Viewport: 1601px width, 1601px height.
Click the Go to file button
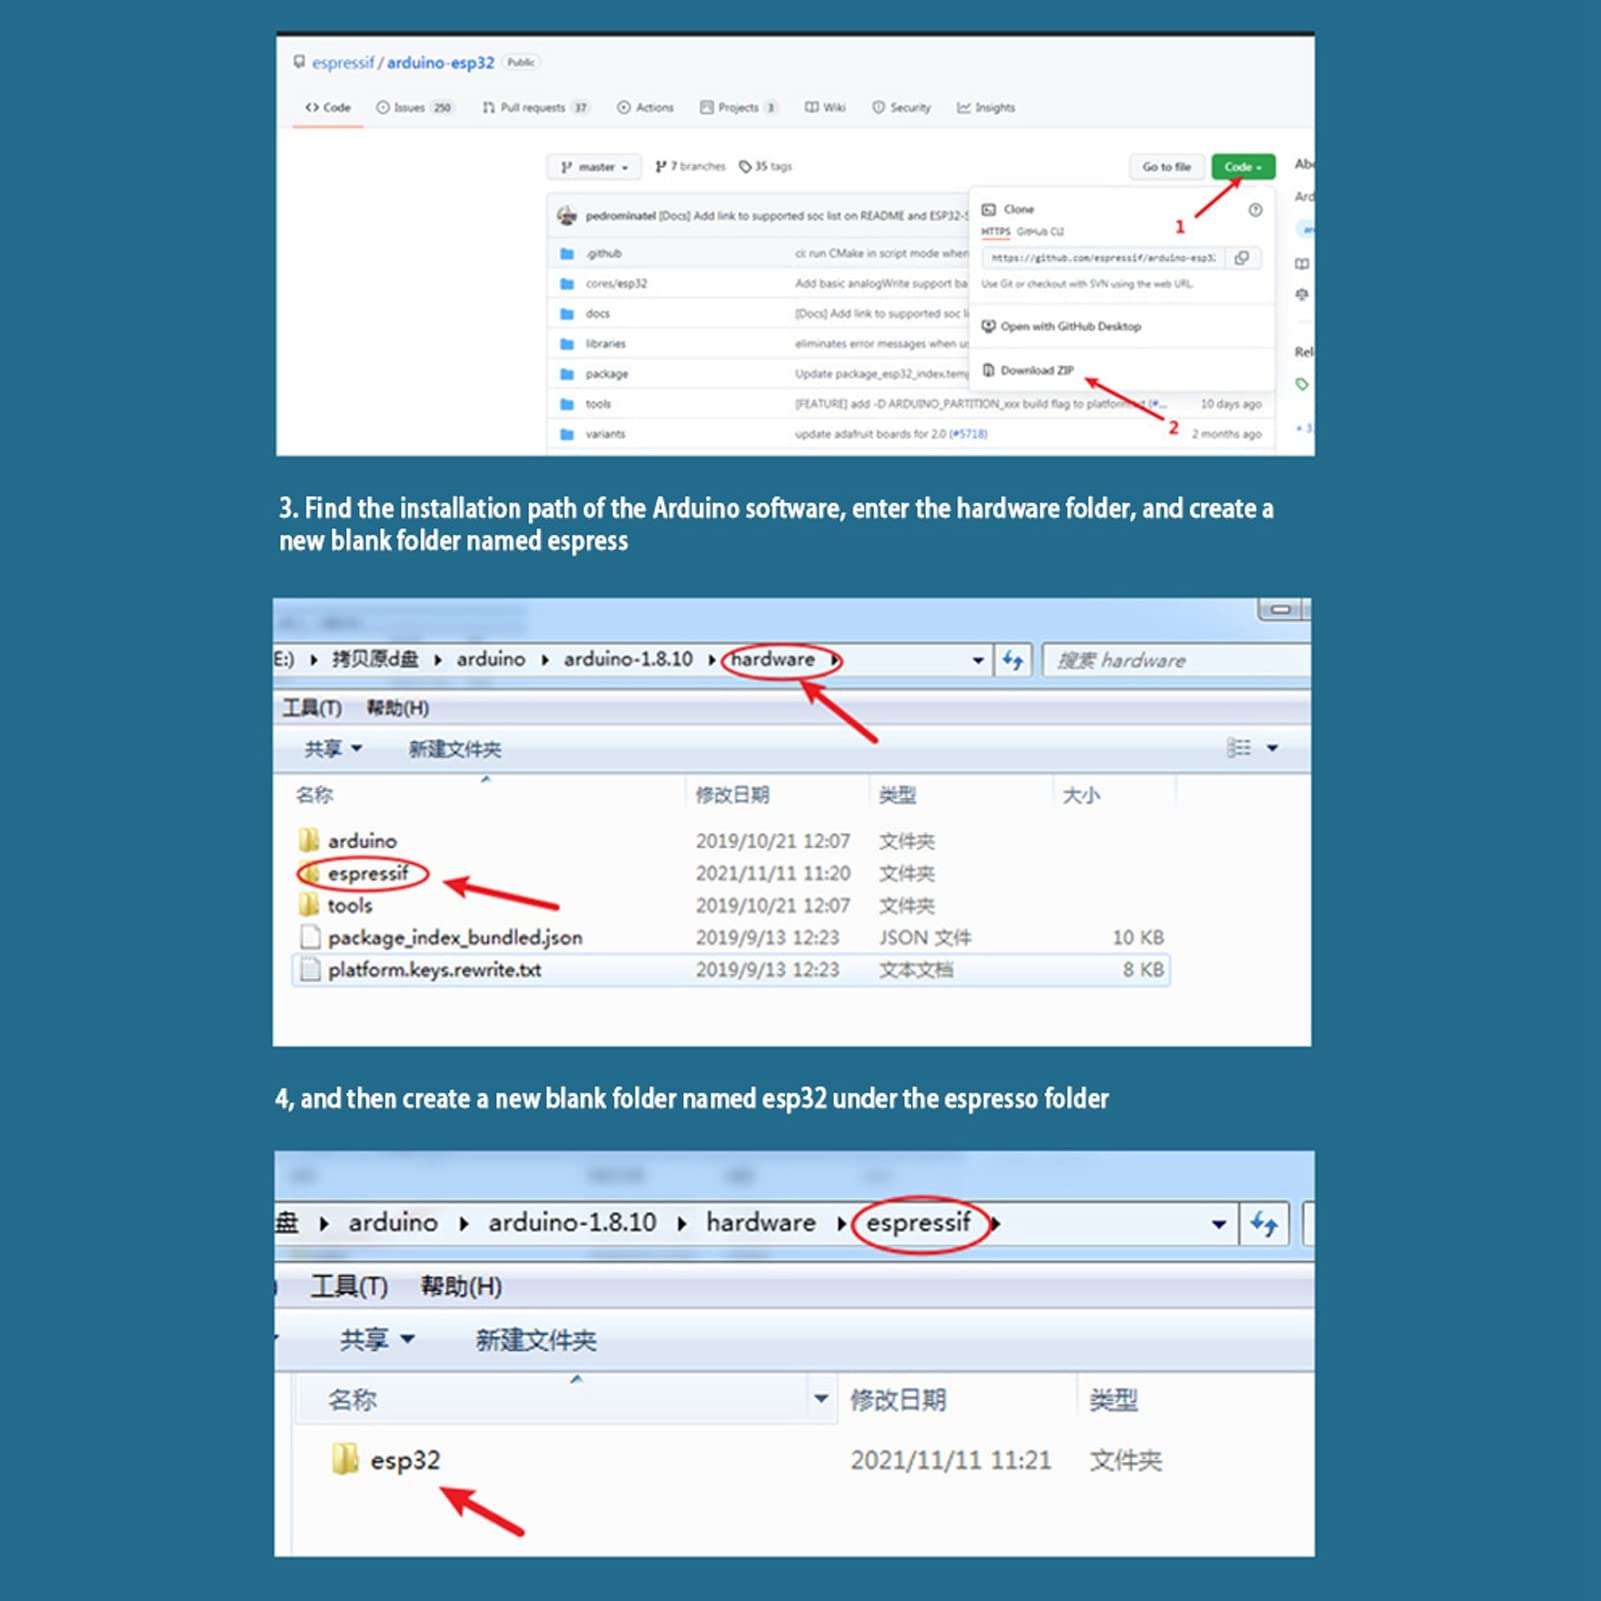pyautogui.click(x=1166, y=167)
